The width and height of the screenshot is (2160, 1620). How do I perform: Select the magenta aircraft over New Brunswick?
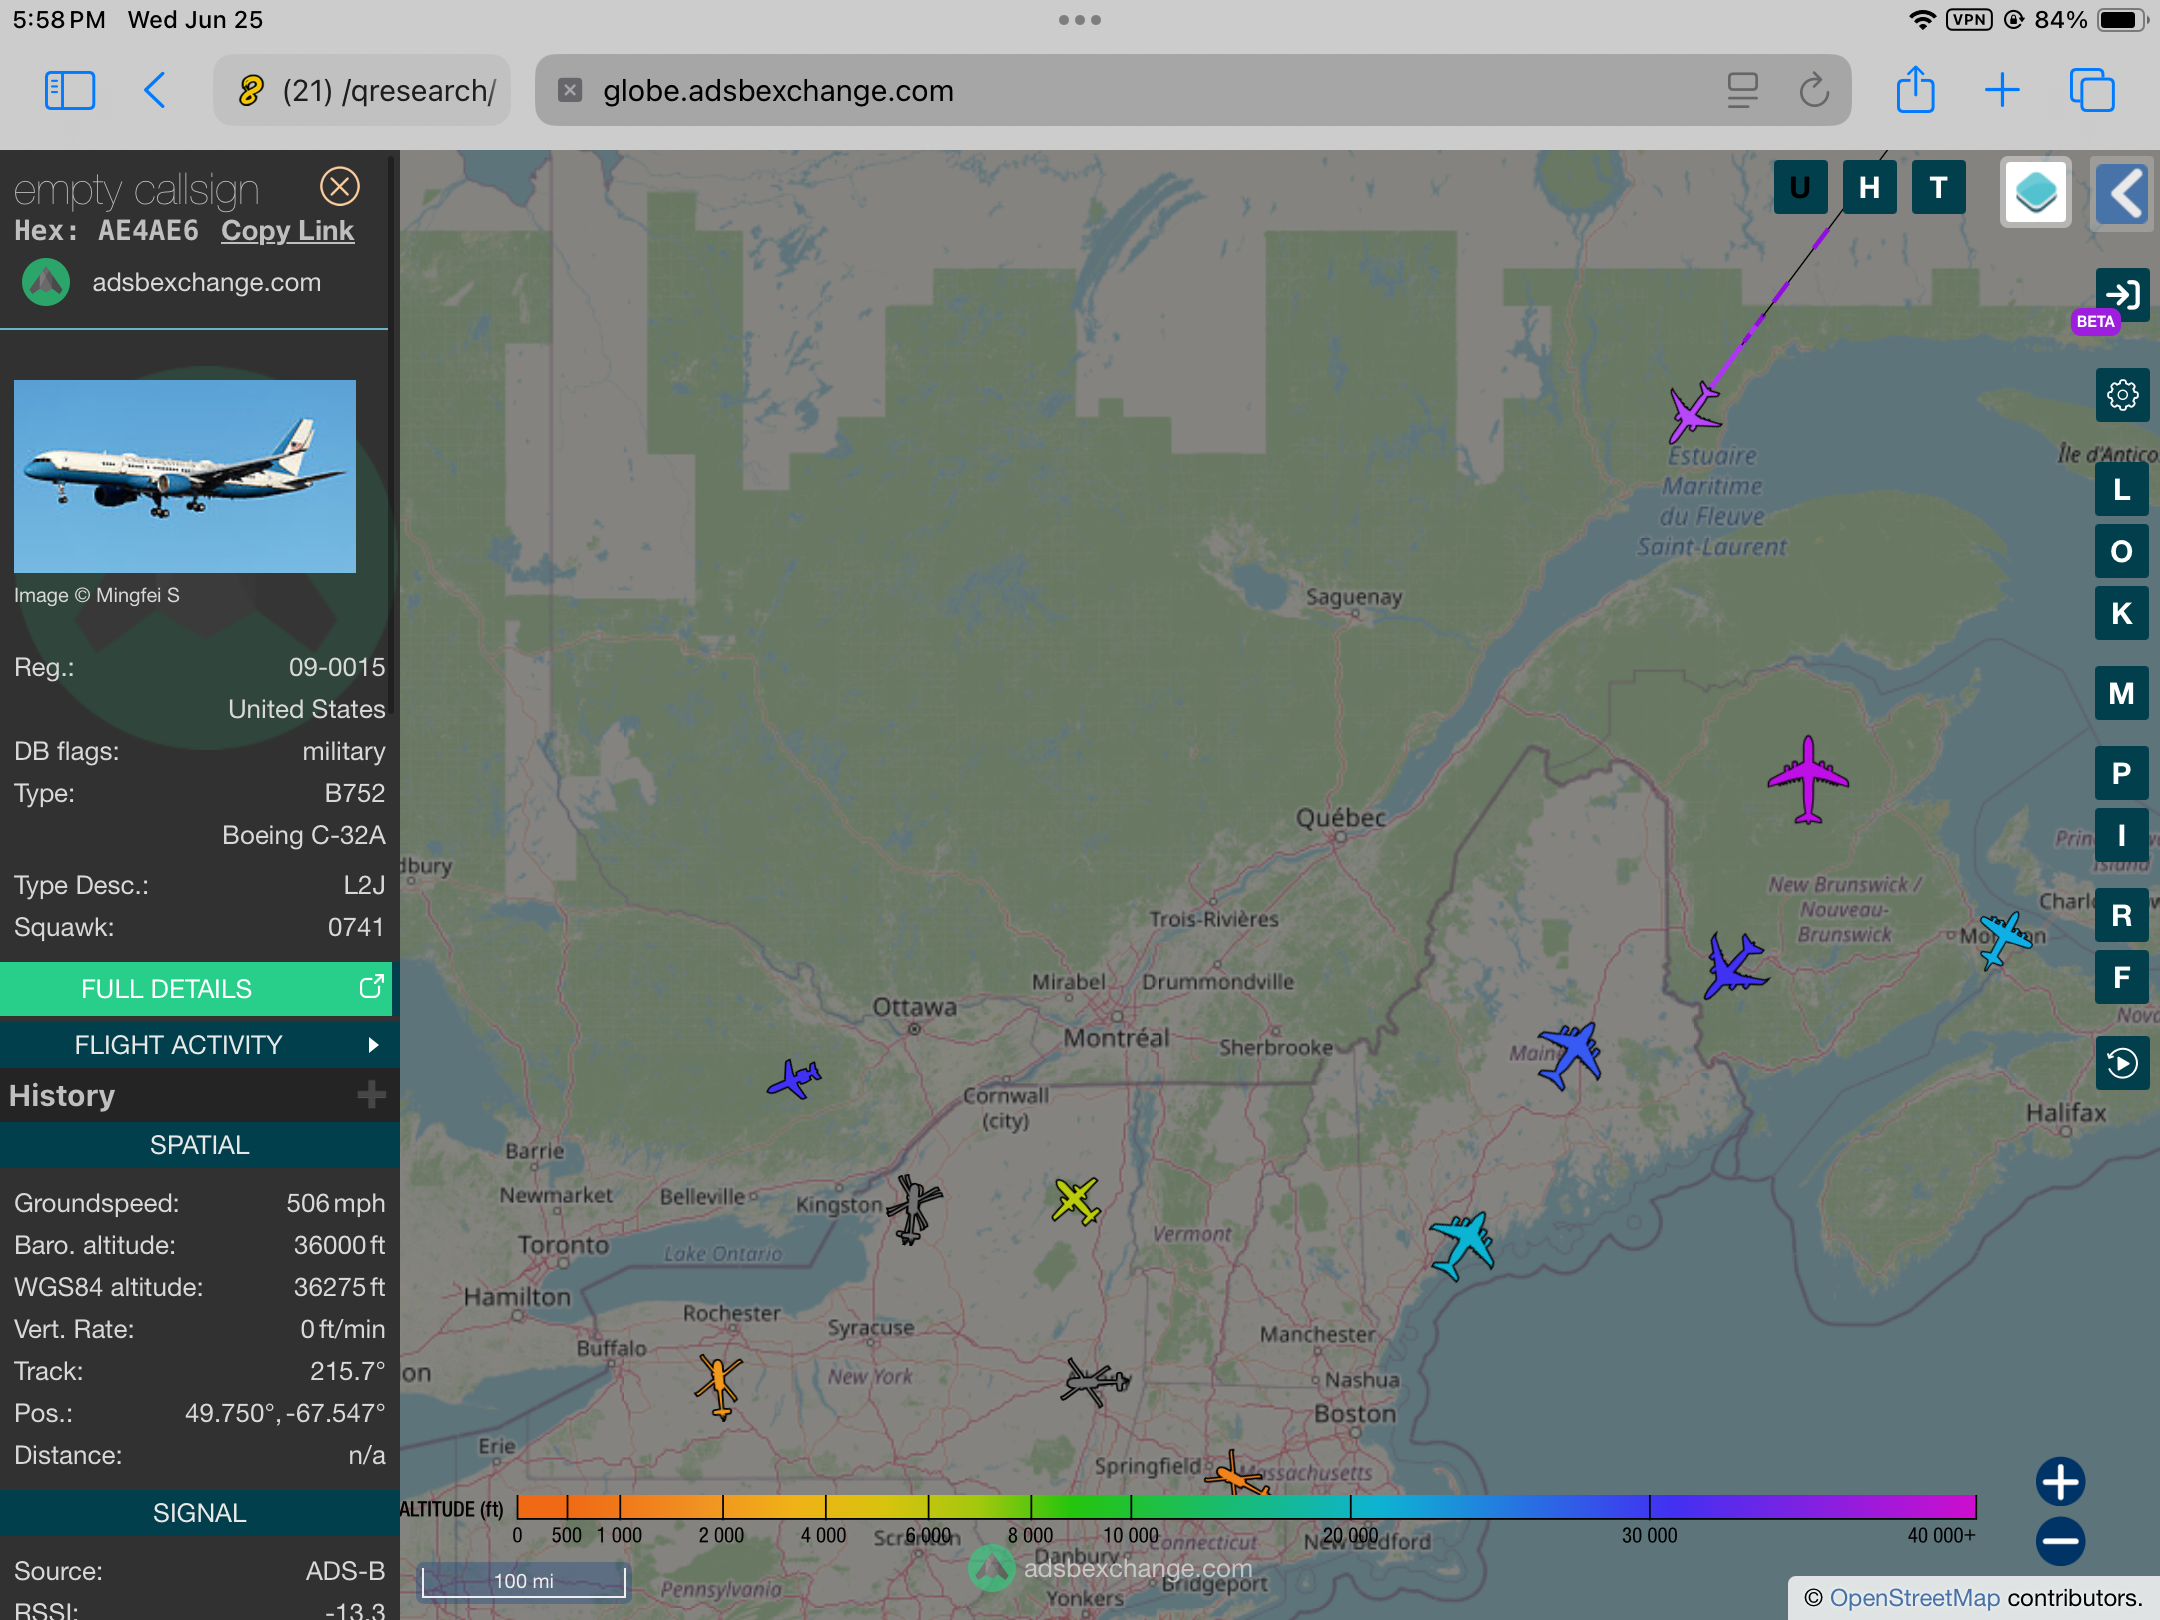coord(1808,780)
